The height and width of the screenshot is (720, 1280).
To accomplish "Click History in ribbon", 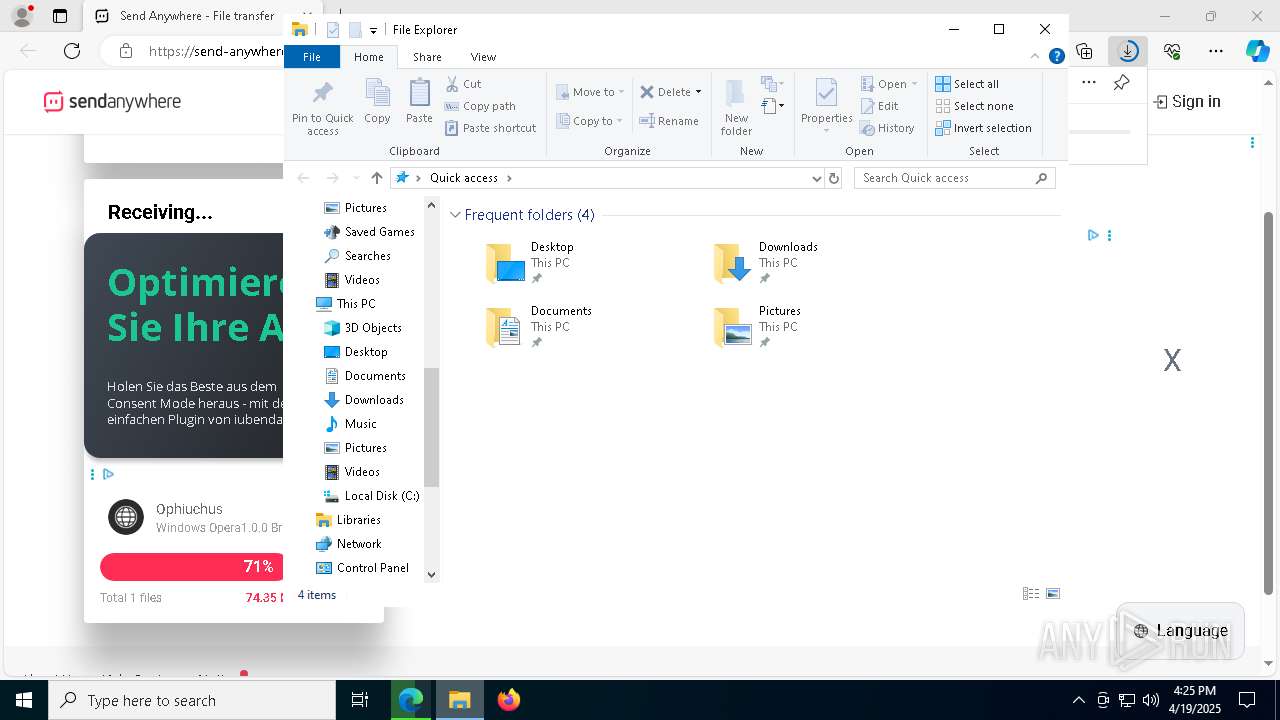I will coord(887,128).
